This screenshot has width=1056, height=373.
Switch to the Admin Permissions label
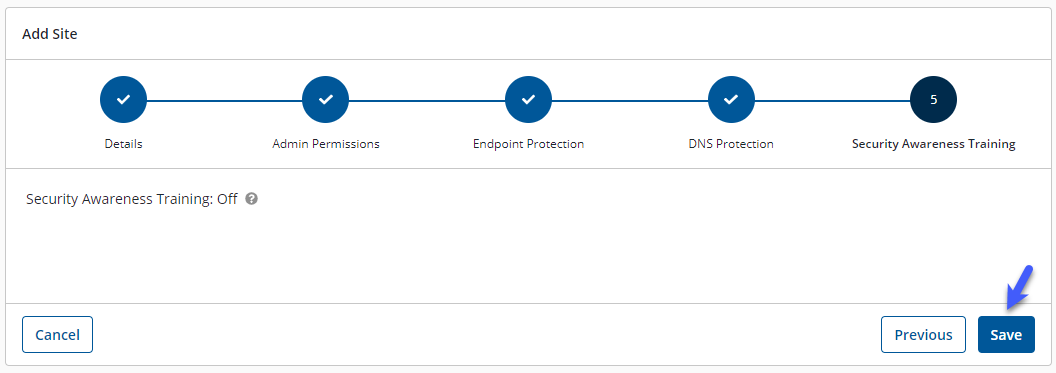[326, 144]
